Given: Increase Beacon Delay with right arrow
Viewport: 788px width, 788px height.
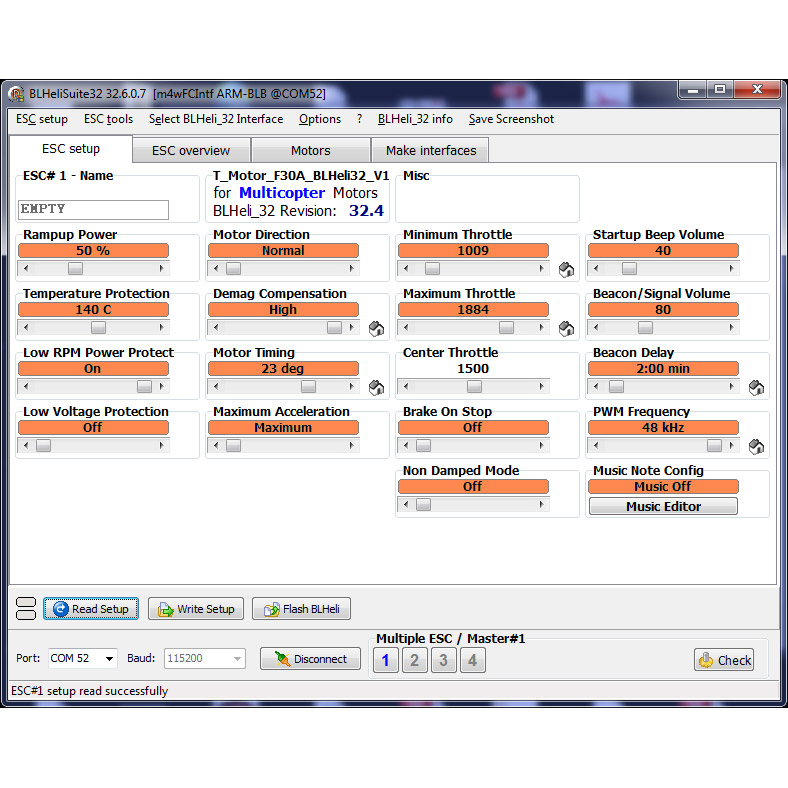Looking at the screenshot, I should point(732,386).
